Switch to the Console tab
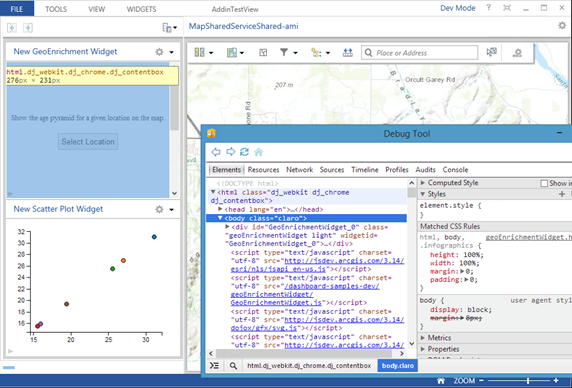This screenshot has width=572, height=388. coord(455,170)
